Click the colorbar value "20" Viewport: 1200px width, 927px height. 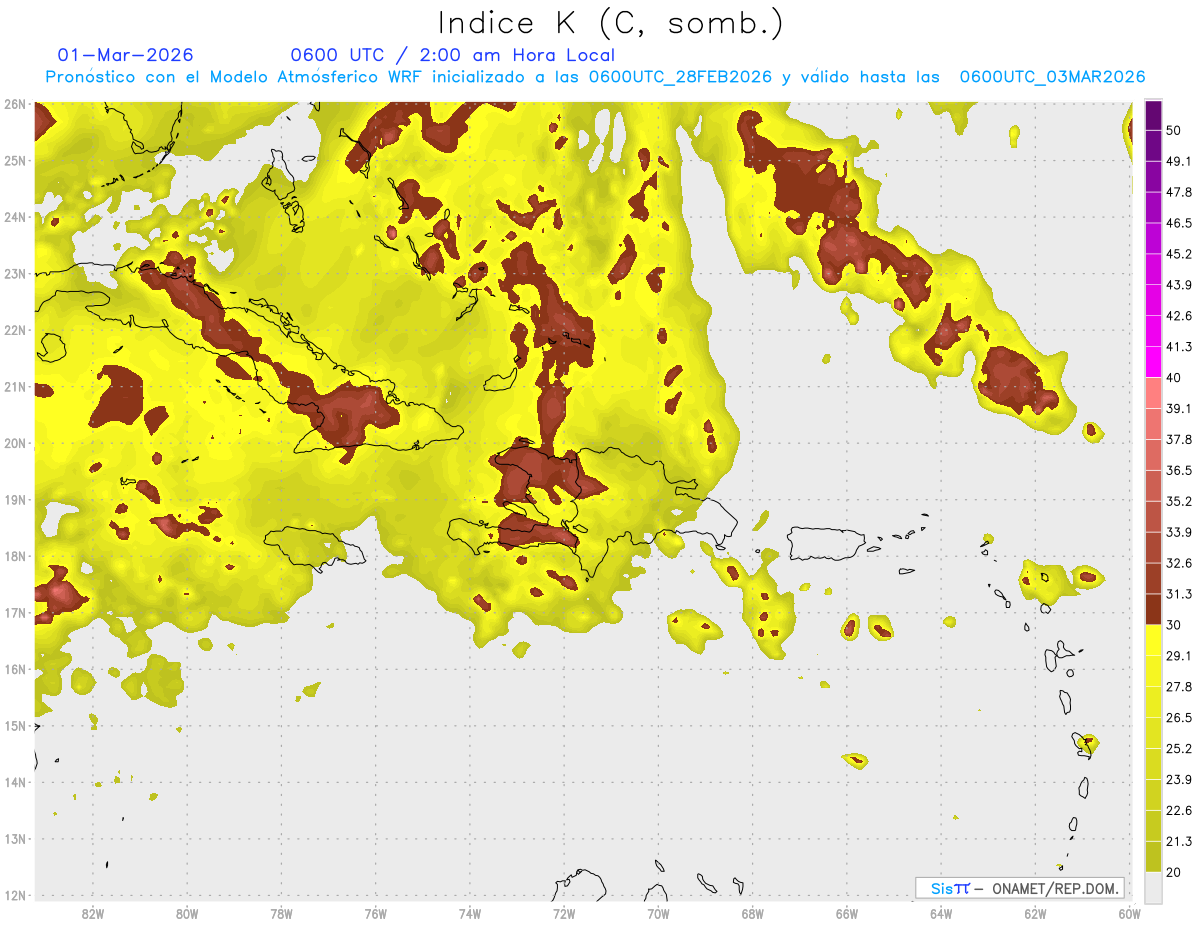tap(1175, 872)
